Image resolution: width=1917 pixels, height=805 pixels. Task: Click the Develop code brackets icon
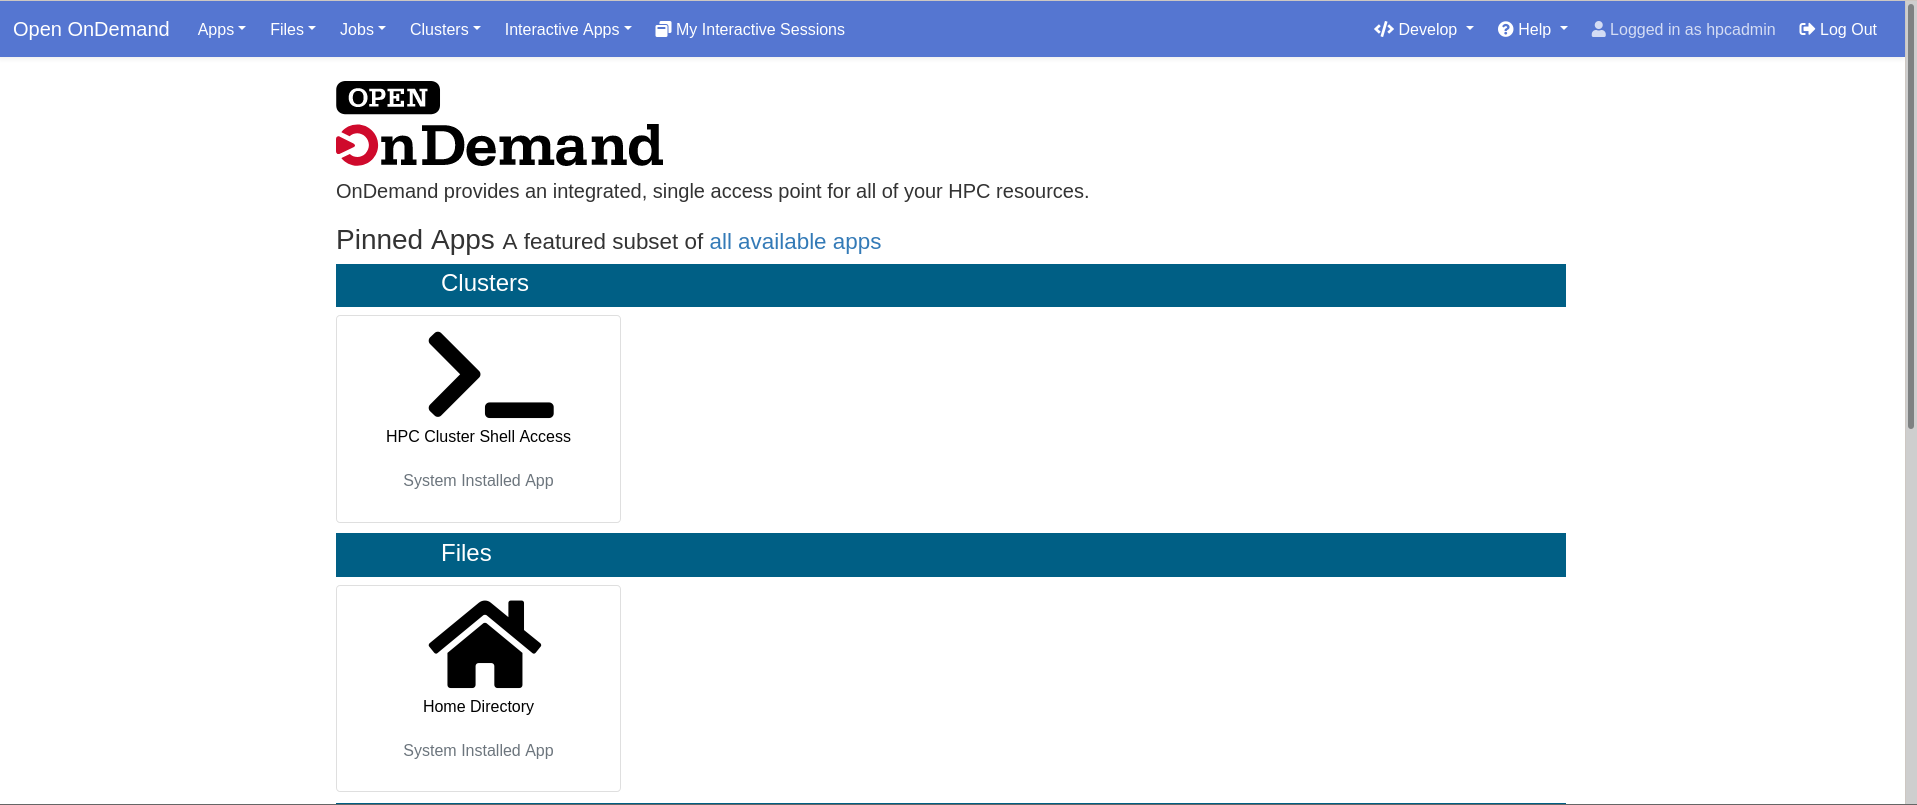point(1384,29)
